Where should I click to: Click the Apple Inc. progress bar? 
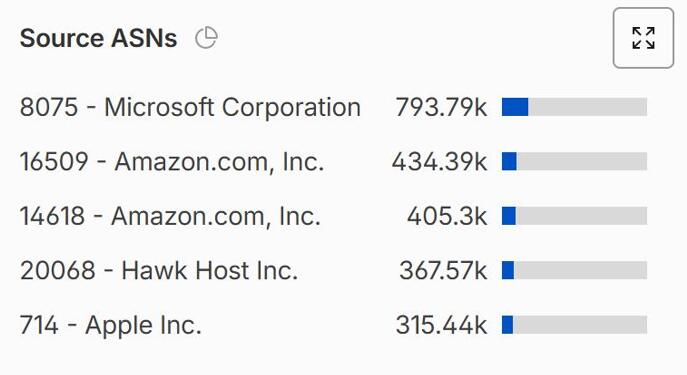coord(574,325)
